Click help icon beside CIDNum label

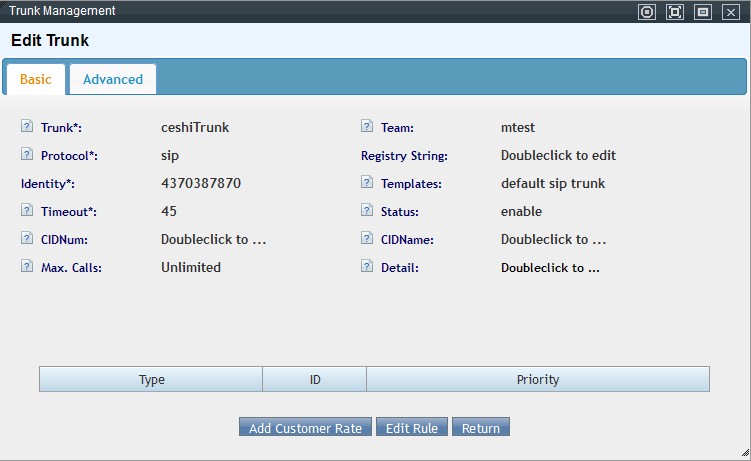(27, 240)
